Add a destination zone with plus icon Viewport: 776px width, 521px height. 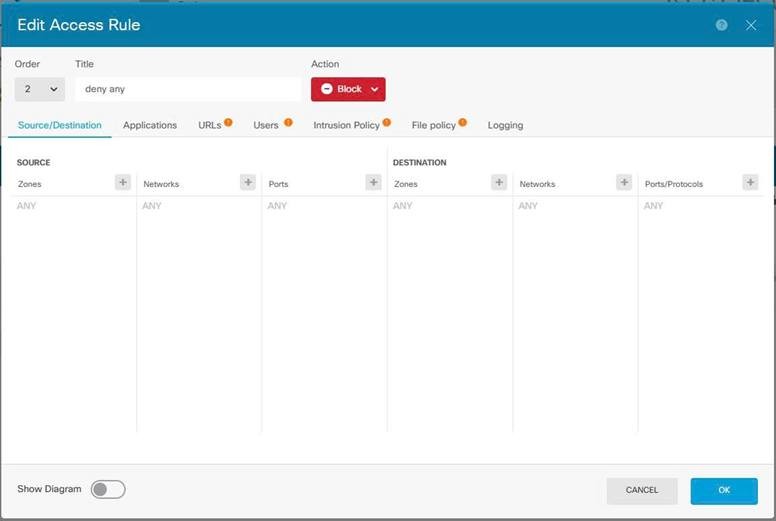(499, 182)
